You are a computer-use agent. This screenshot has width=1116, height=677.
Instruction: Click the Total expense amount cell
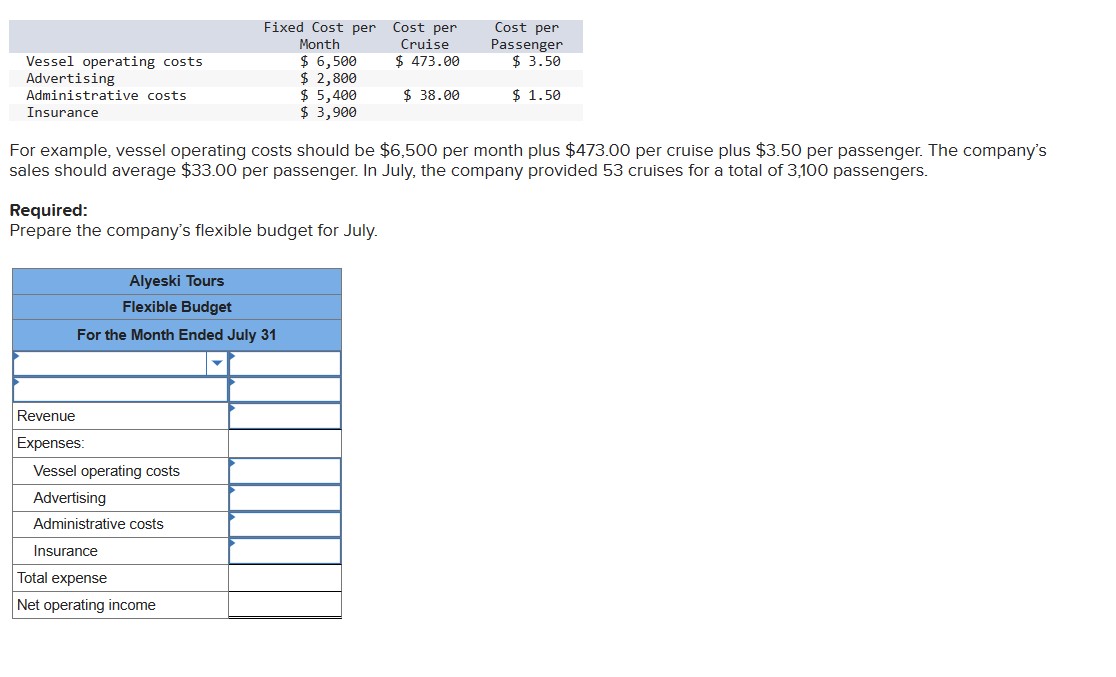point(285,577)
